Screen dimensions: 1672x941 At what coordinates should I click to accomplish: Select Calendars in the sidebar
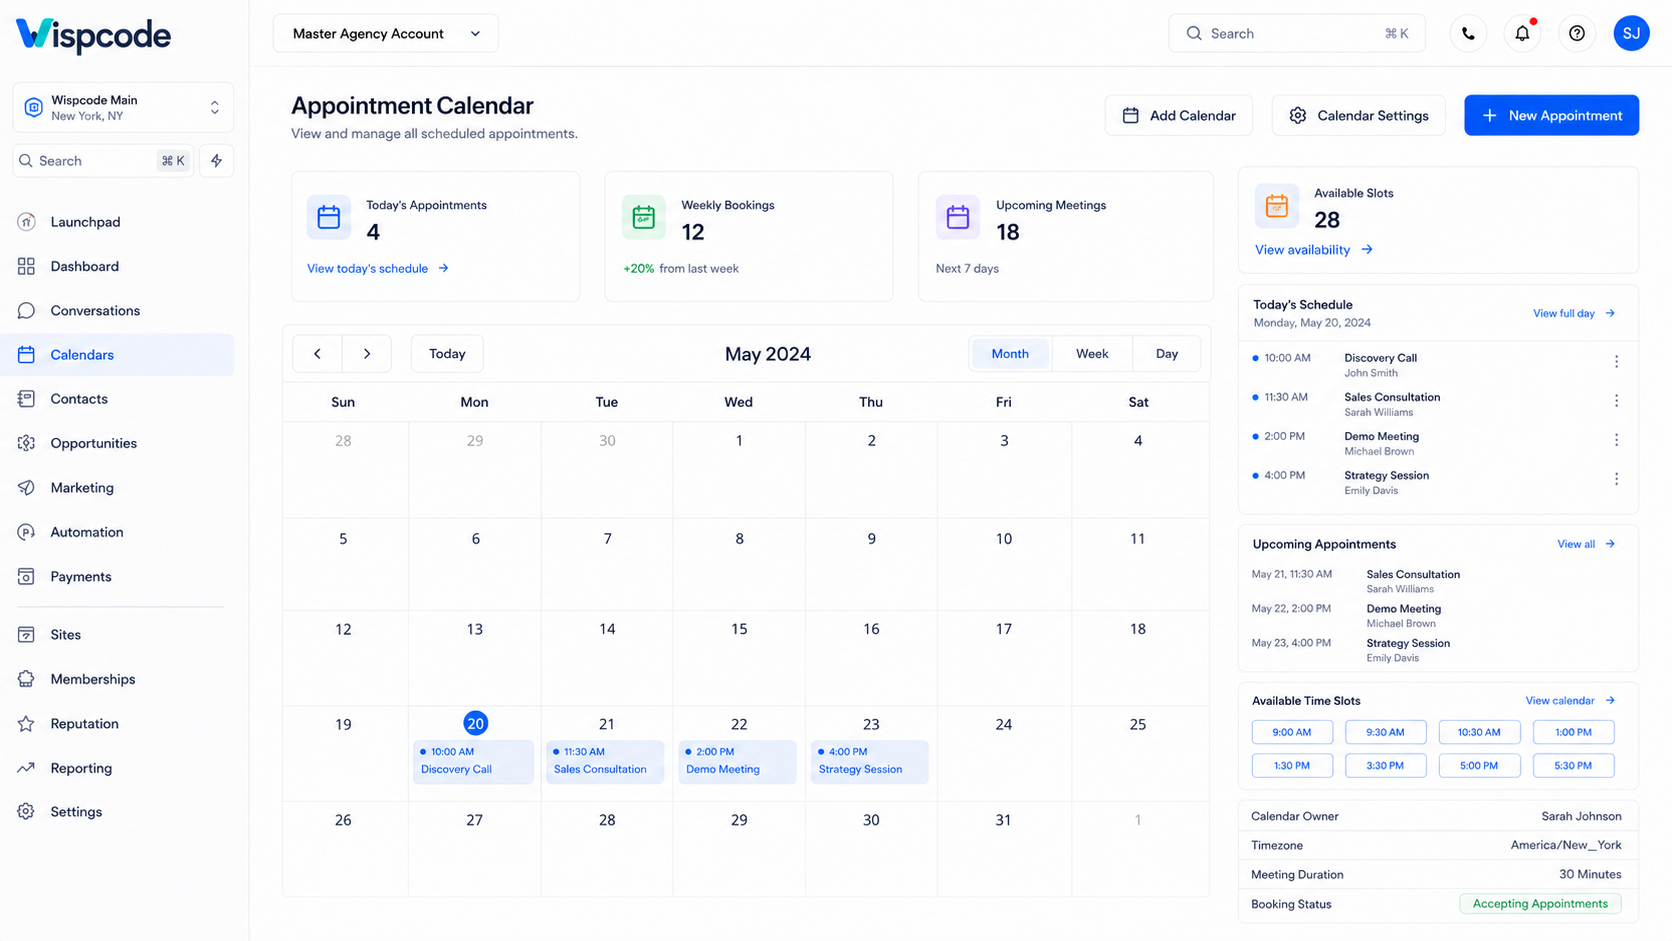point(118,355)
